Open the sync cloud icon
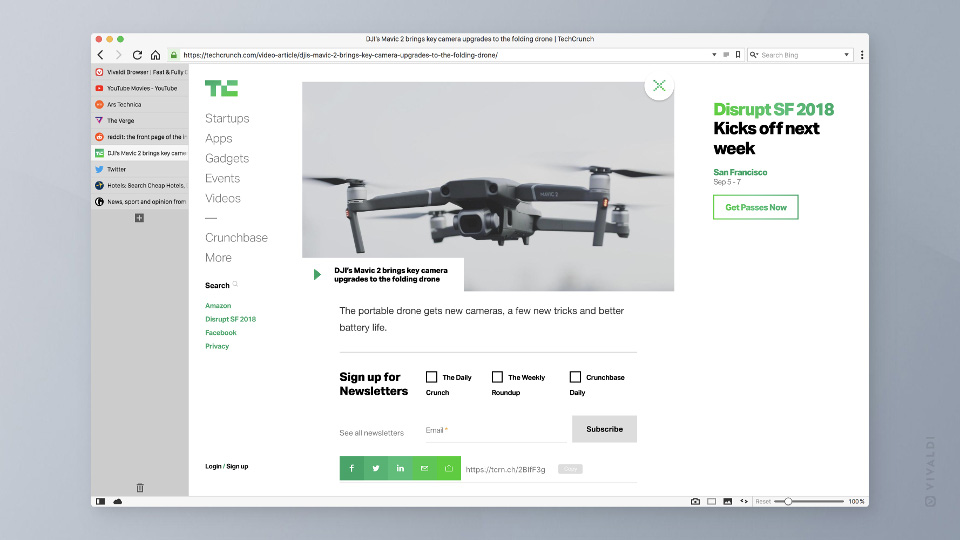 118,501
